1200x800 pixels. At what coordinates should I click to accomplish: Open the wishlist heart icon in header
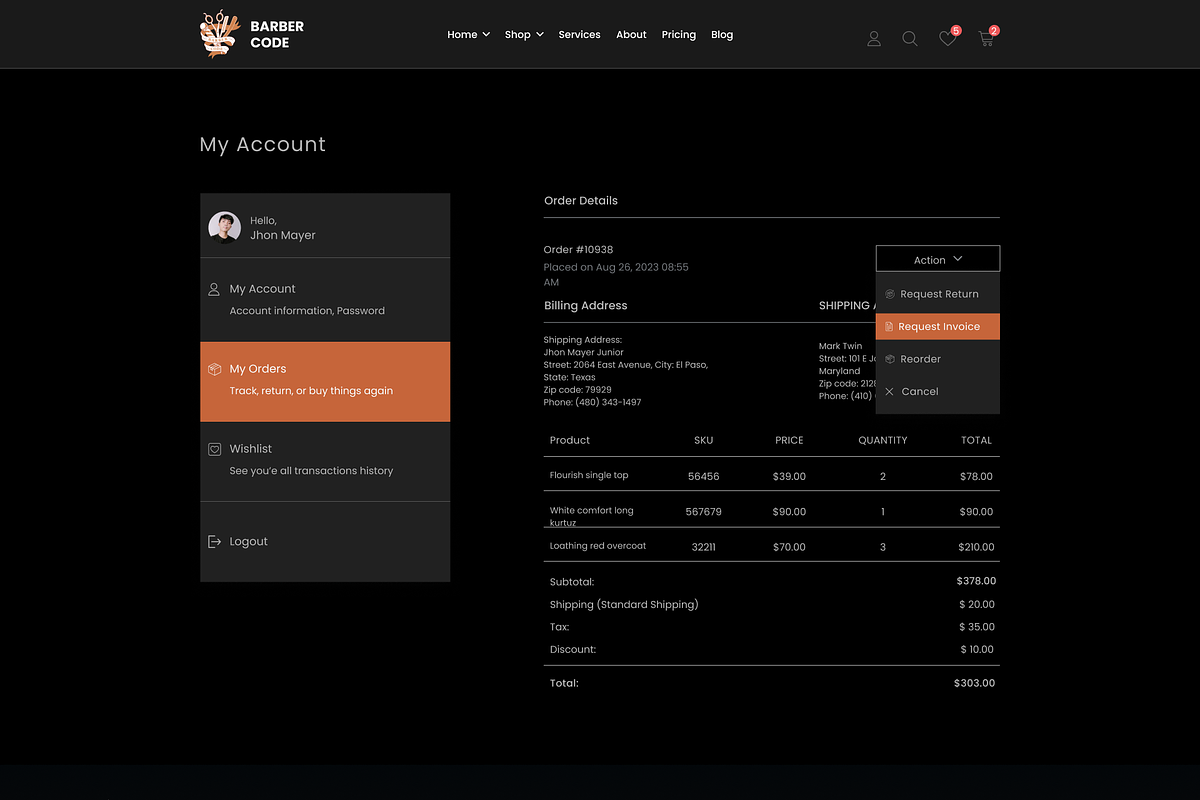point(947,39)
